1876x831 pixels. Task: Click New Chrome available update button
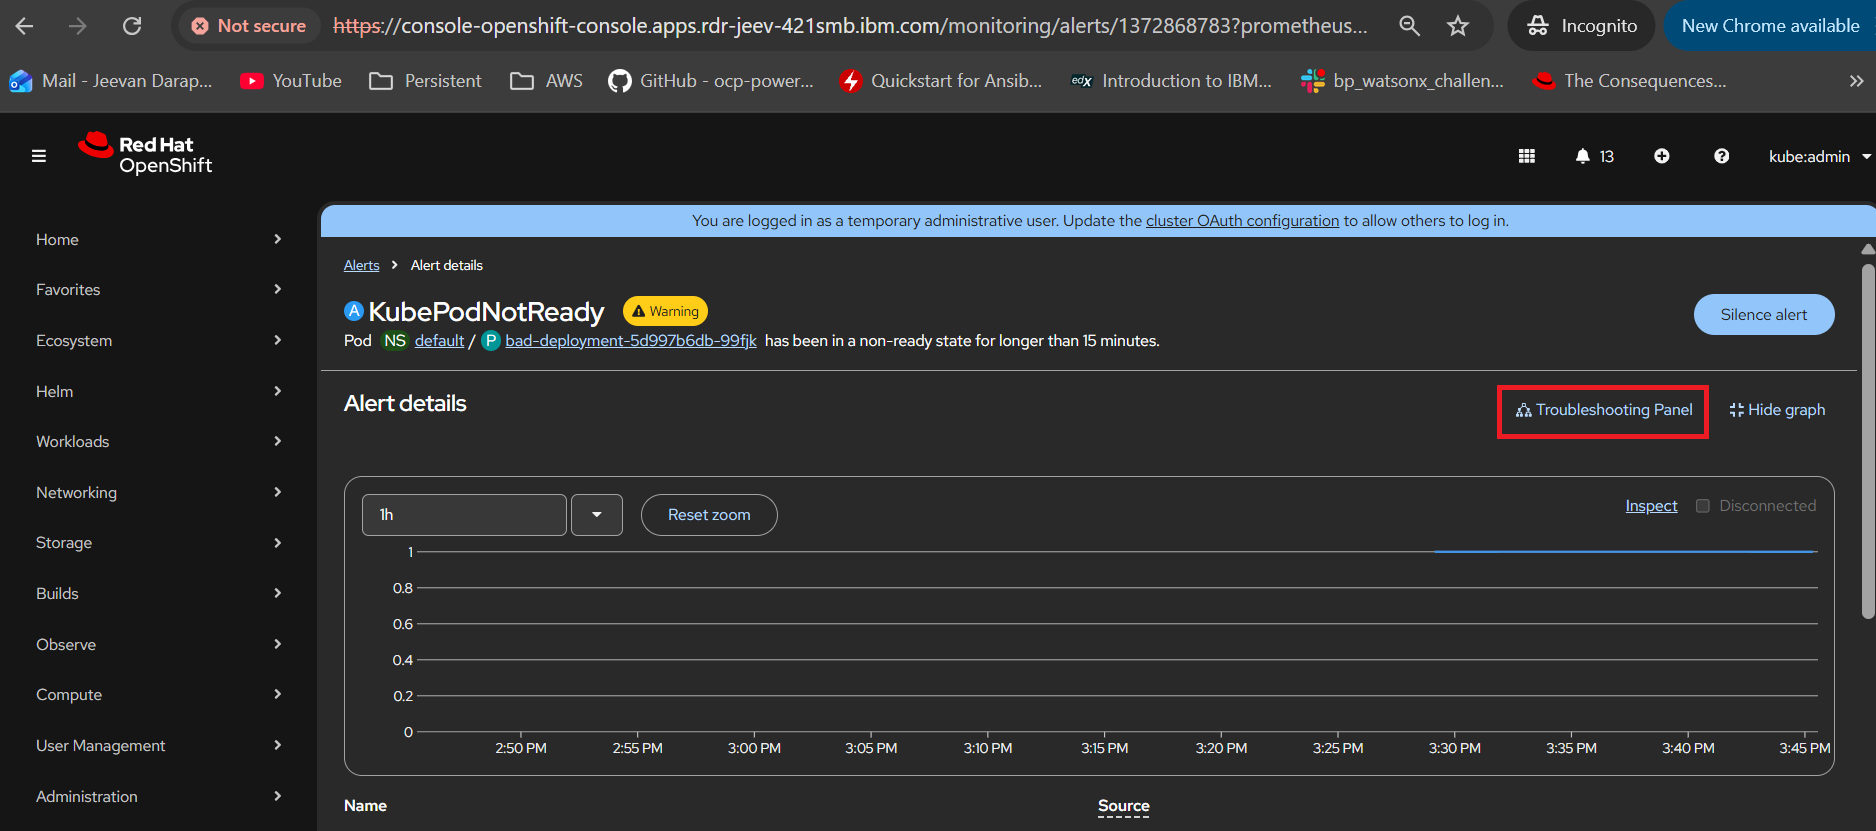coord(1768,26)
